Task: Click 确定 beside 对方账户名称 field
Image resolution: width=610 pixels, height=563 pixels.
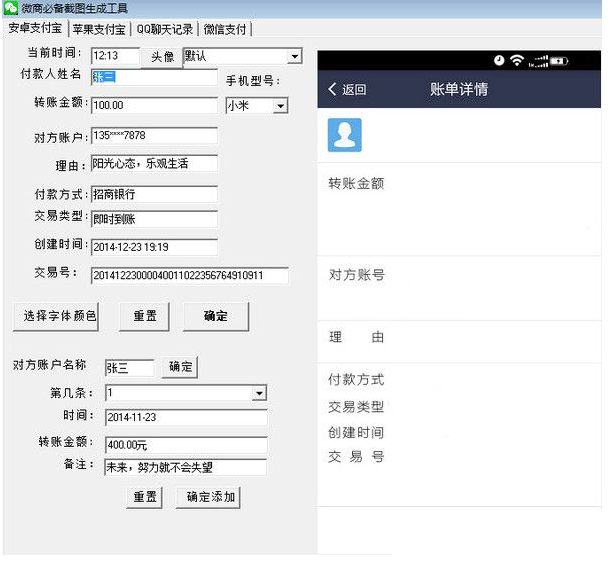Action: [x=180, y=367]
